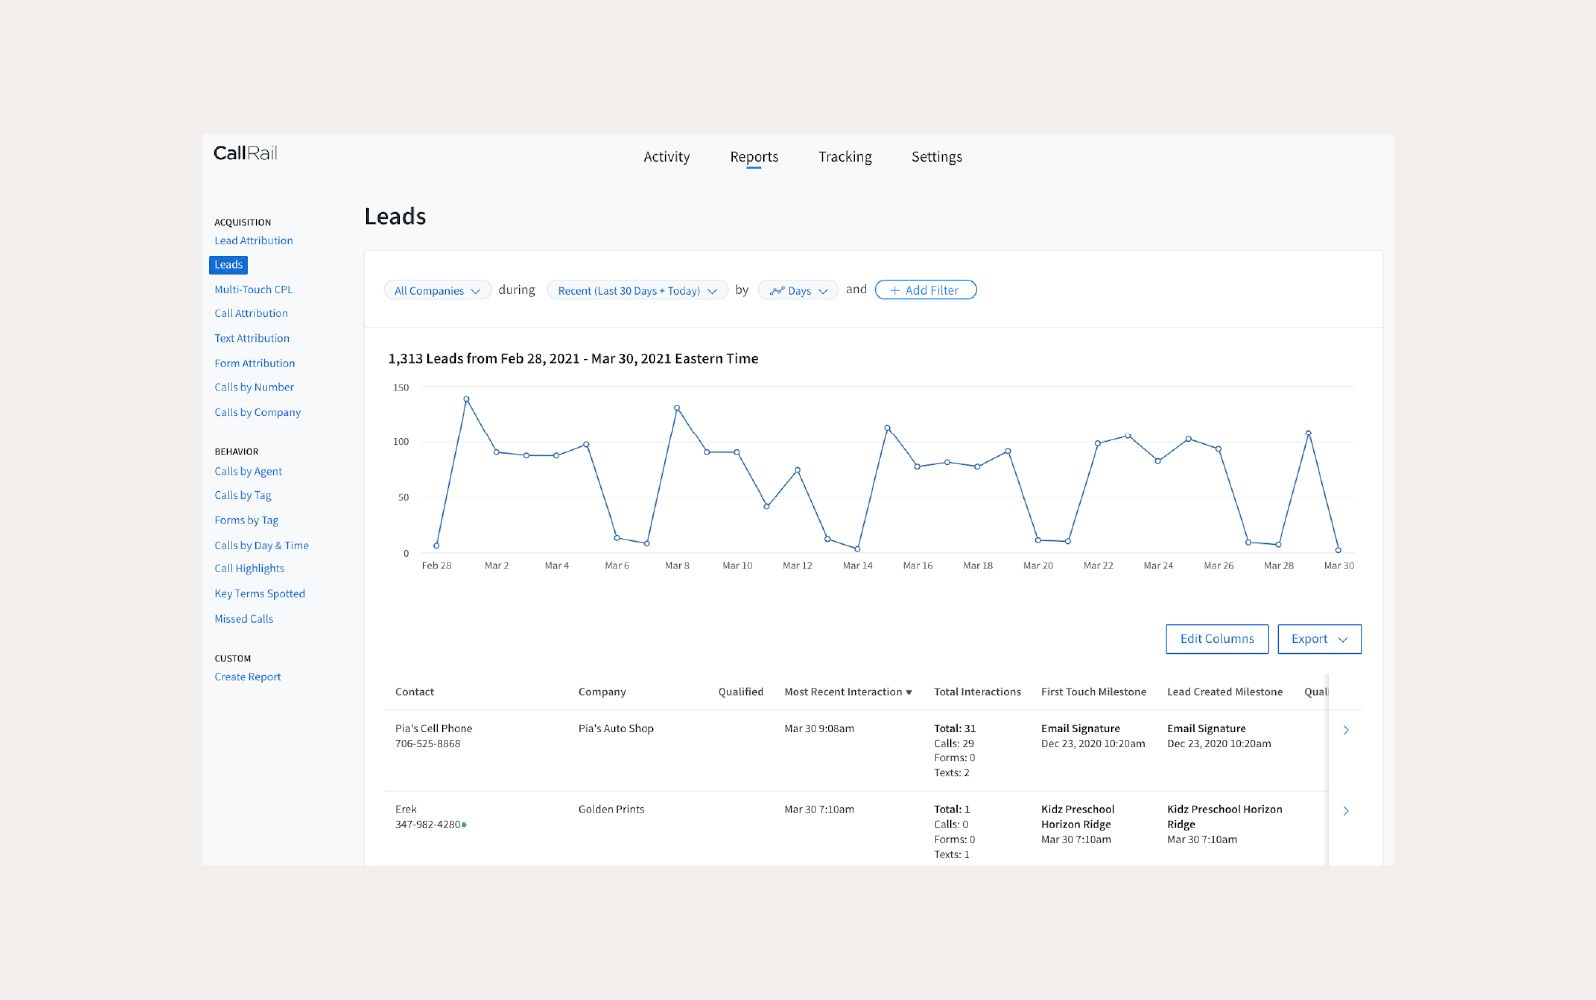Open the Tracking tab
The image size is (1596, 1000).
(x=845, y=157)
